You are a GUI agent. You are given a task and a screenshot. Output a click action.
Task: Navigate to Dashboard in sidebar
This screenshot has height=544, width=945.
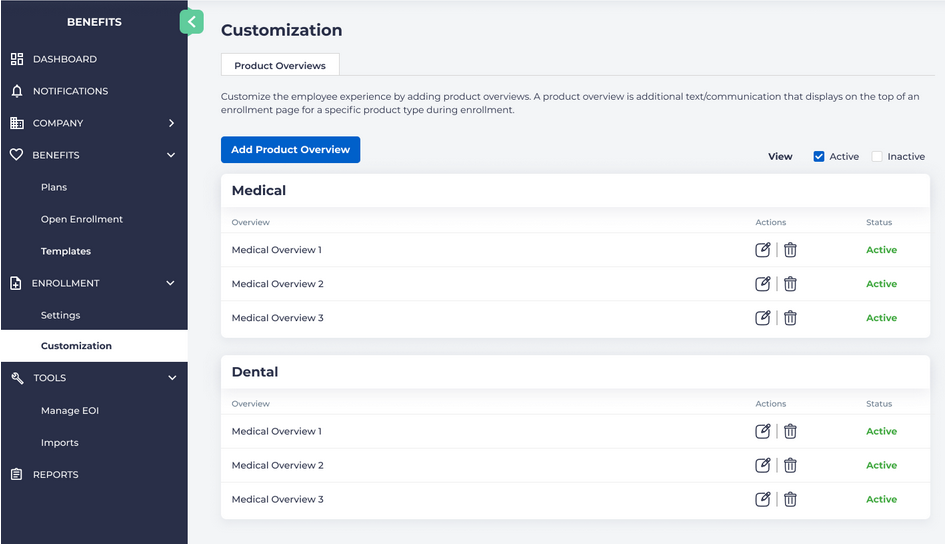[64, 59]
